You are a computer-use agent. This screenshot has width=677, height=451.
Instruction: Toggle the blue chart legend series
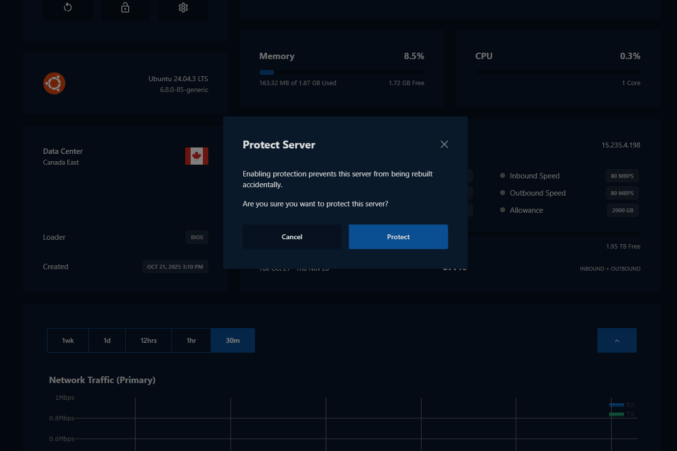pyautogui.click(x=617, y=405)
